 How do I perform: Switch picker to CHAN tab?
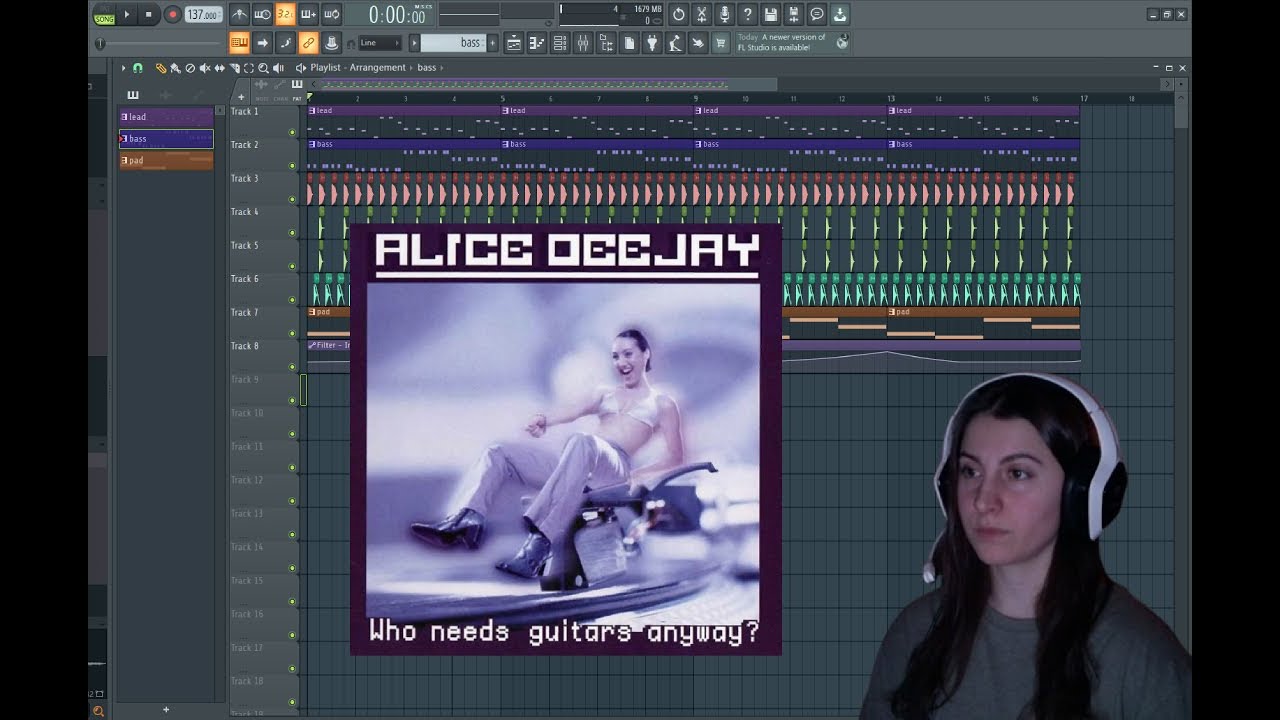[280, 98]
